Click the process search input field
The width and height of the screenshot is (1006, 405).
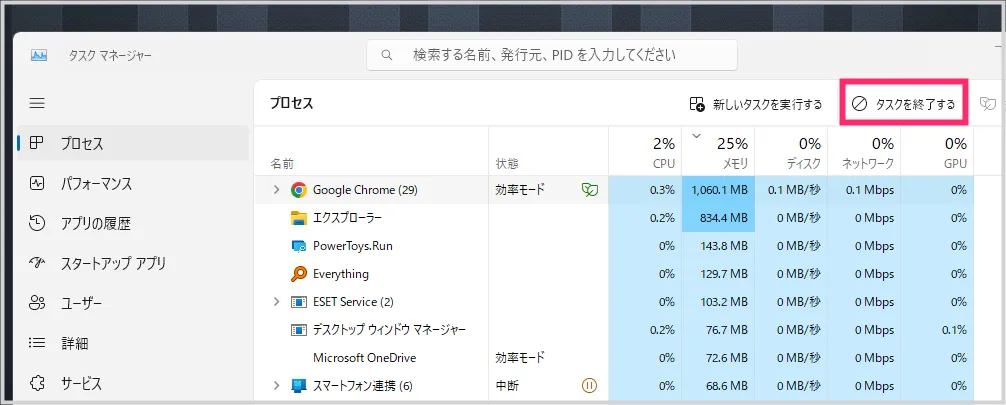pos(552,55)
